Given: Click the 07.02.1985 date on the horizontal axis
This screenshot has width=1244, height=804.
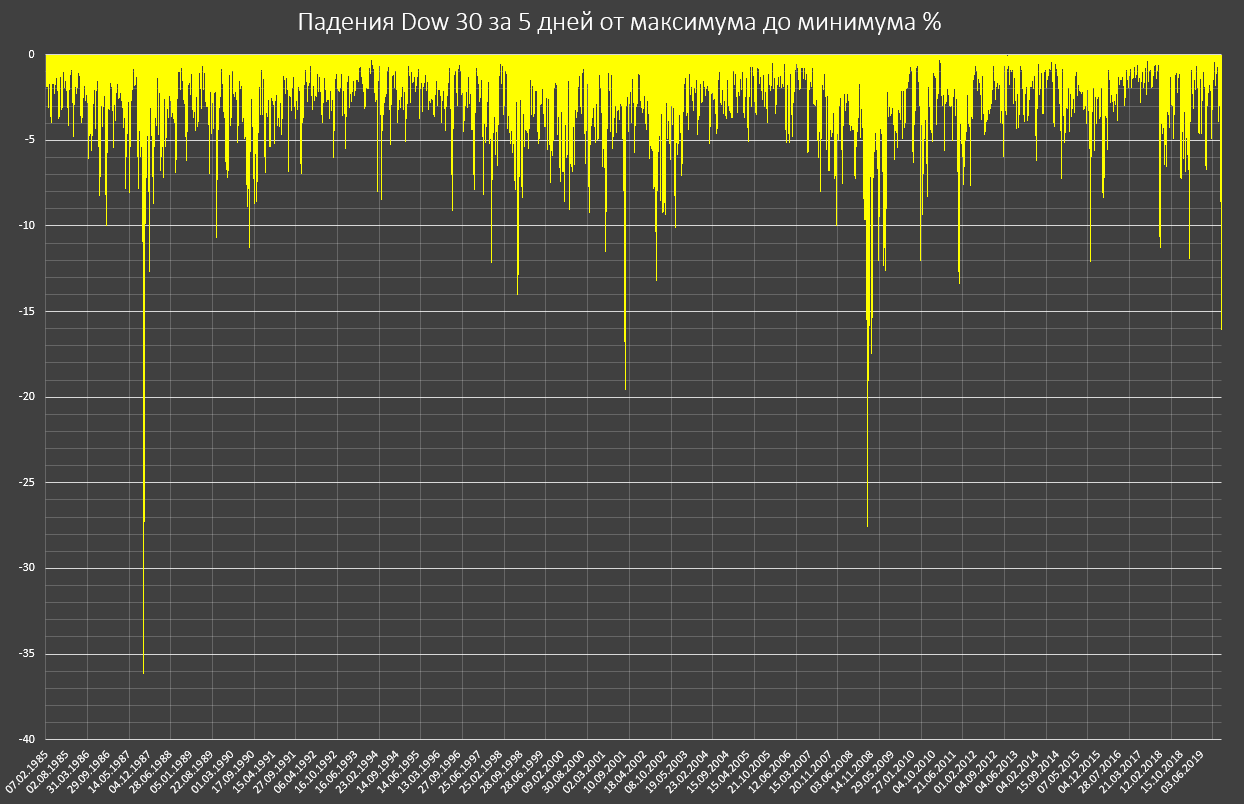Looking at the screenshot, I should click(27, 770).
